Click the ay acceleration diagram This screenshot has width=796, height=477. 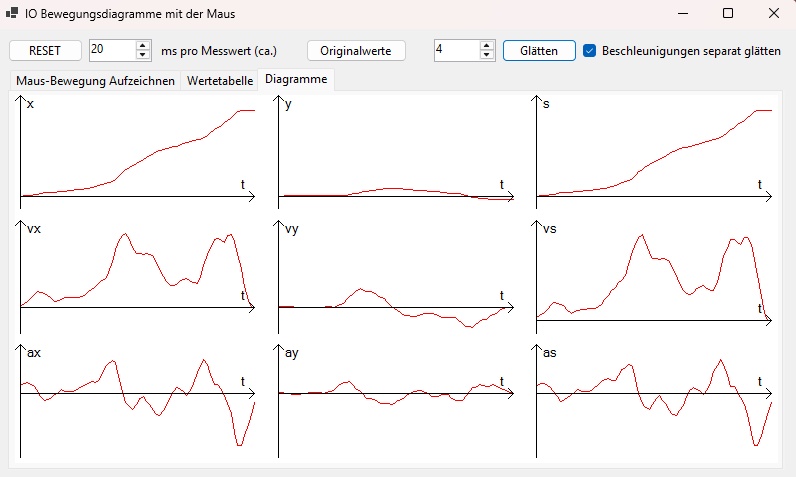click(394, 398)
